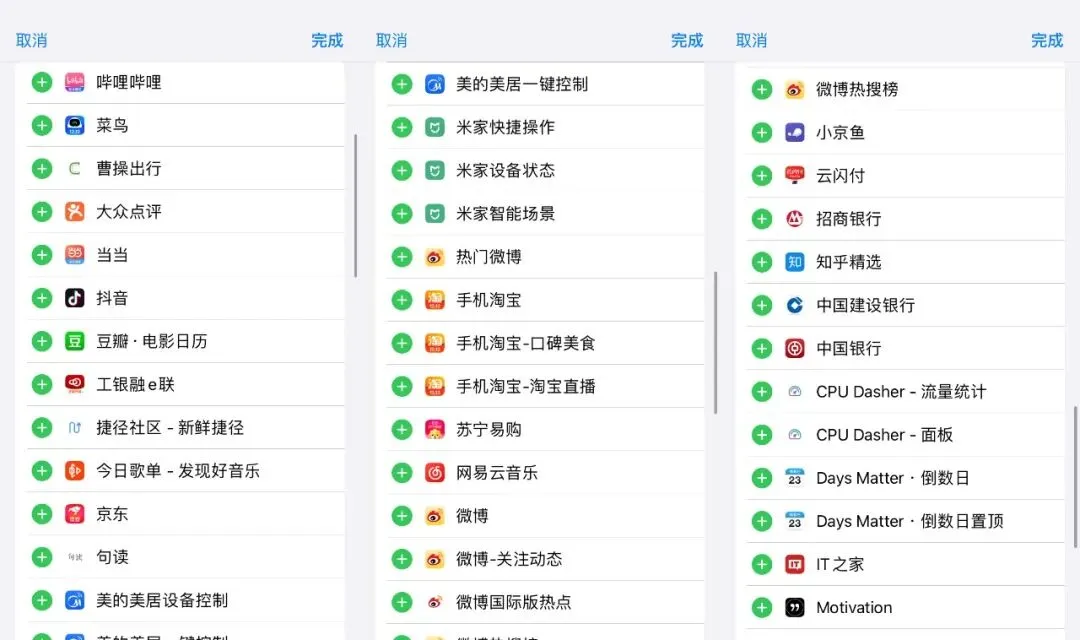
Task: Select the 当当 row label
Action: [112, 255]
